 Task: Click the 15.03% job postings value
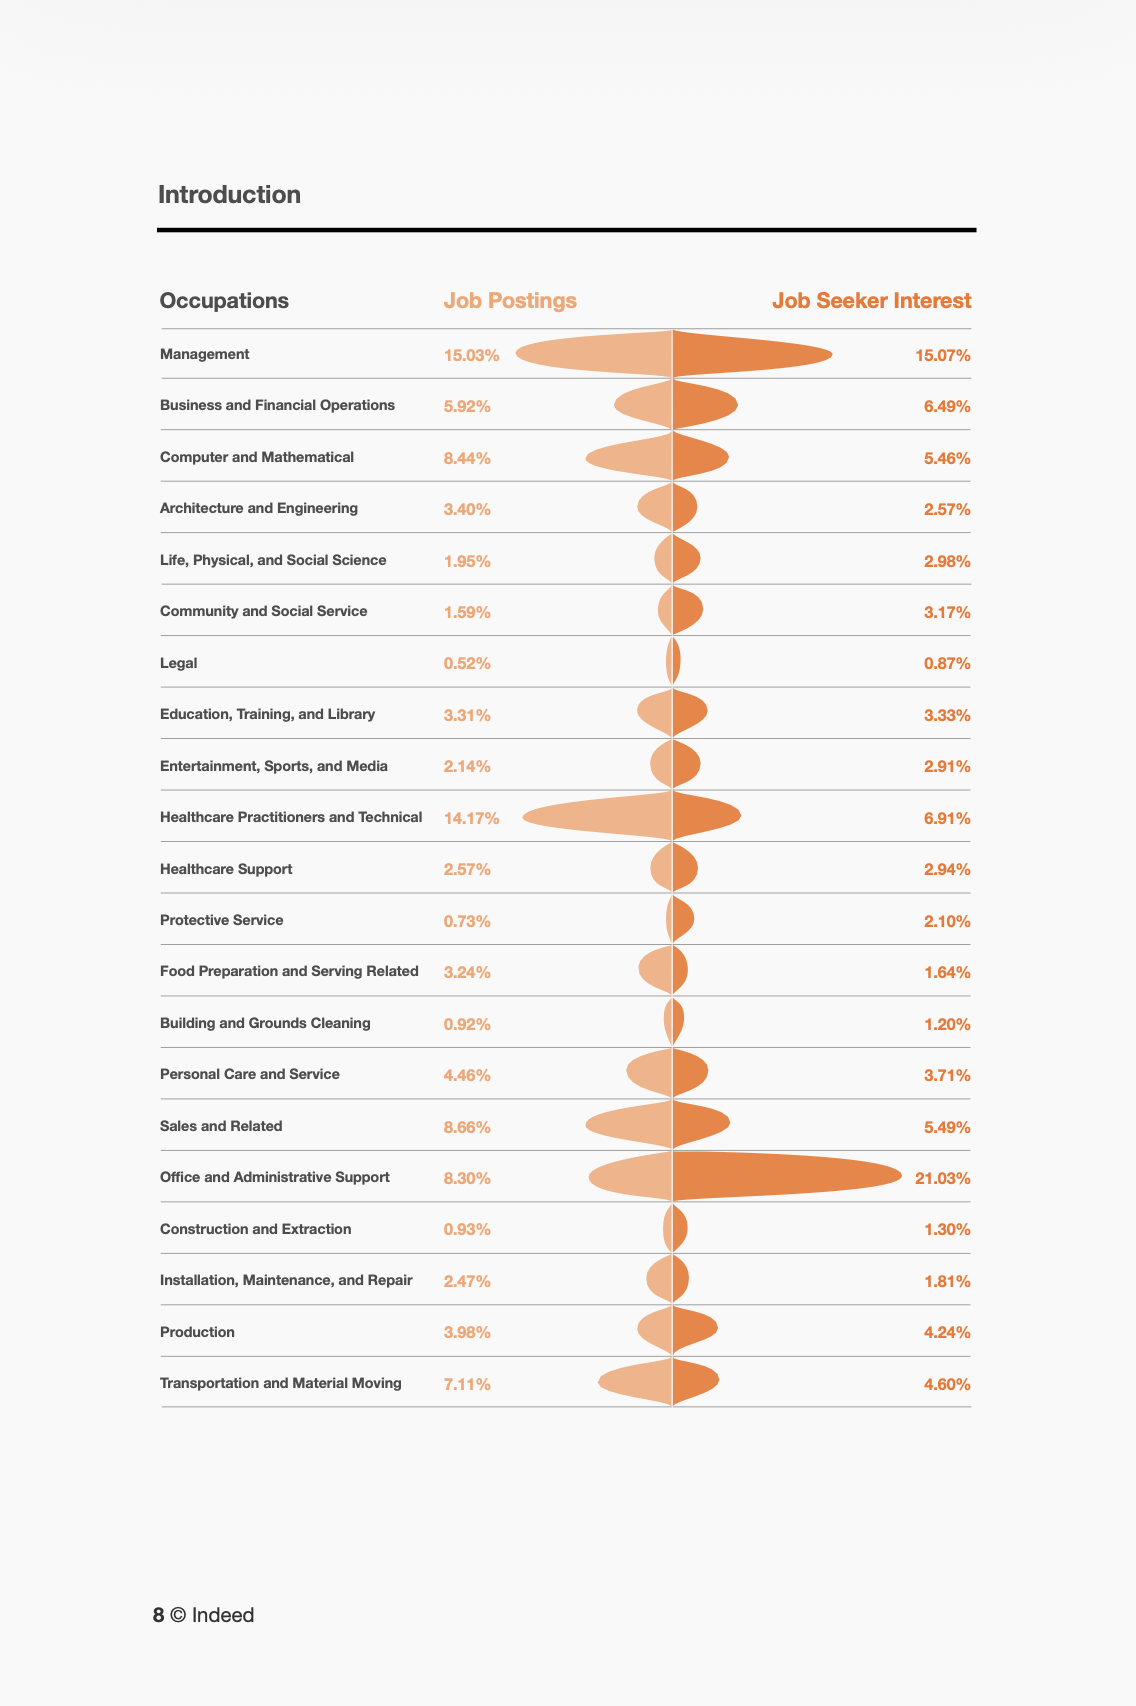click(x=471, y=356)
